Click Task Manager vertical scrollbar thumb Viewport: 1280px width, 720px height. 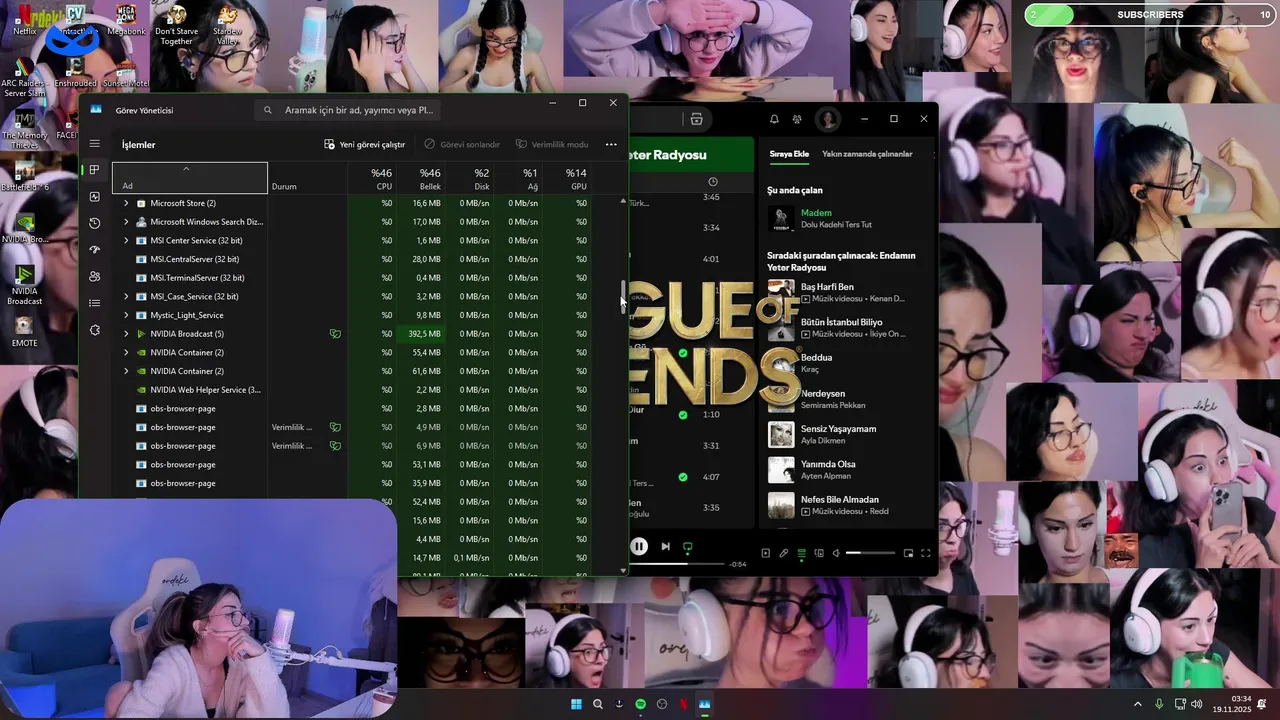pyautogui.click(x=623, y=297)
